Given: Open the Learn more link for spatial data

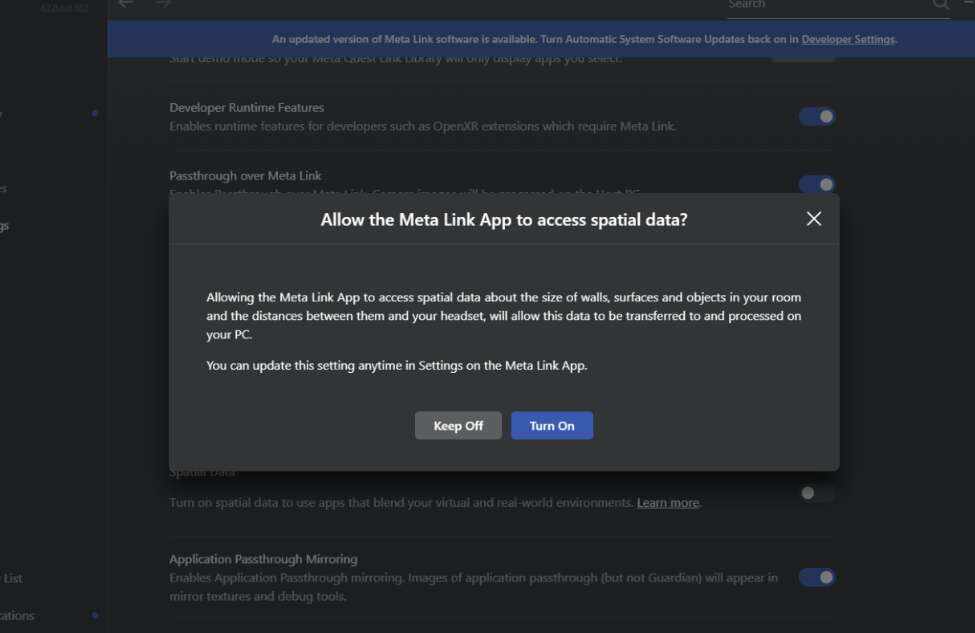Looking at the screenshot, I should (668, 503).
